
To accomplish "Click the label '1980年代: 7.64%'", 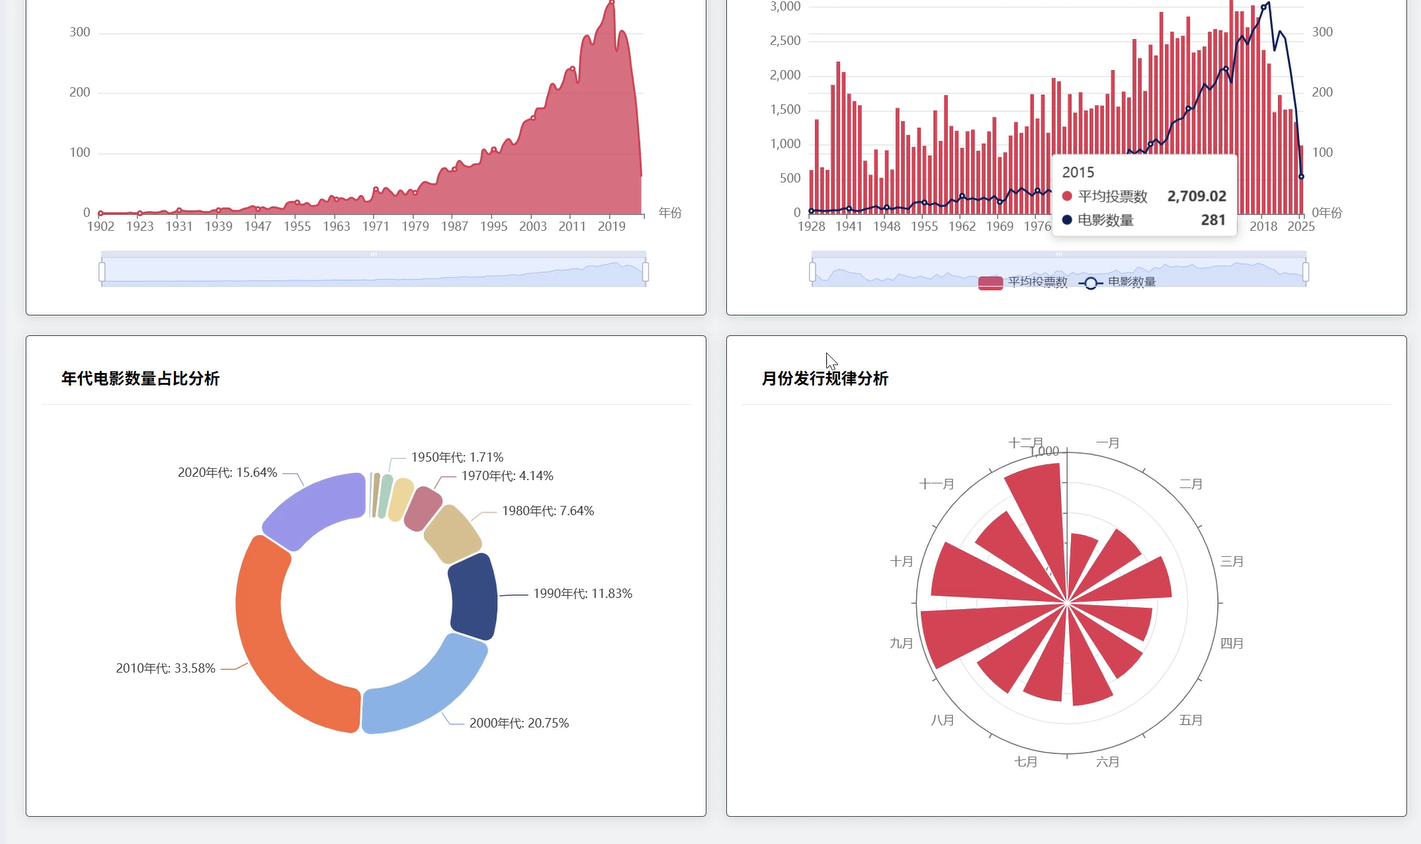I will (548, 511).
